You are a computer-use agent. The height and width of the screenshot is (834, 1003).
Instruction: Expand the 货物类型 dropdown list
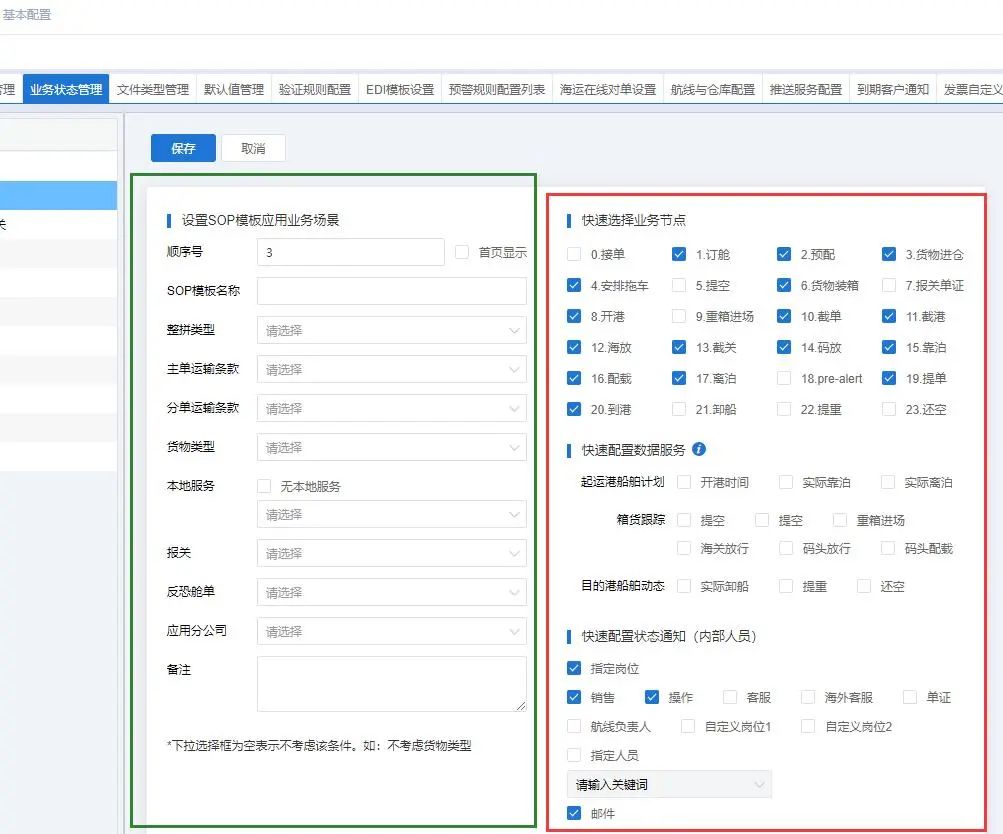391,447
